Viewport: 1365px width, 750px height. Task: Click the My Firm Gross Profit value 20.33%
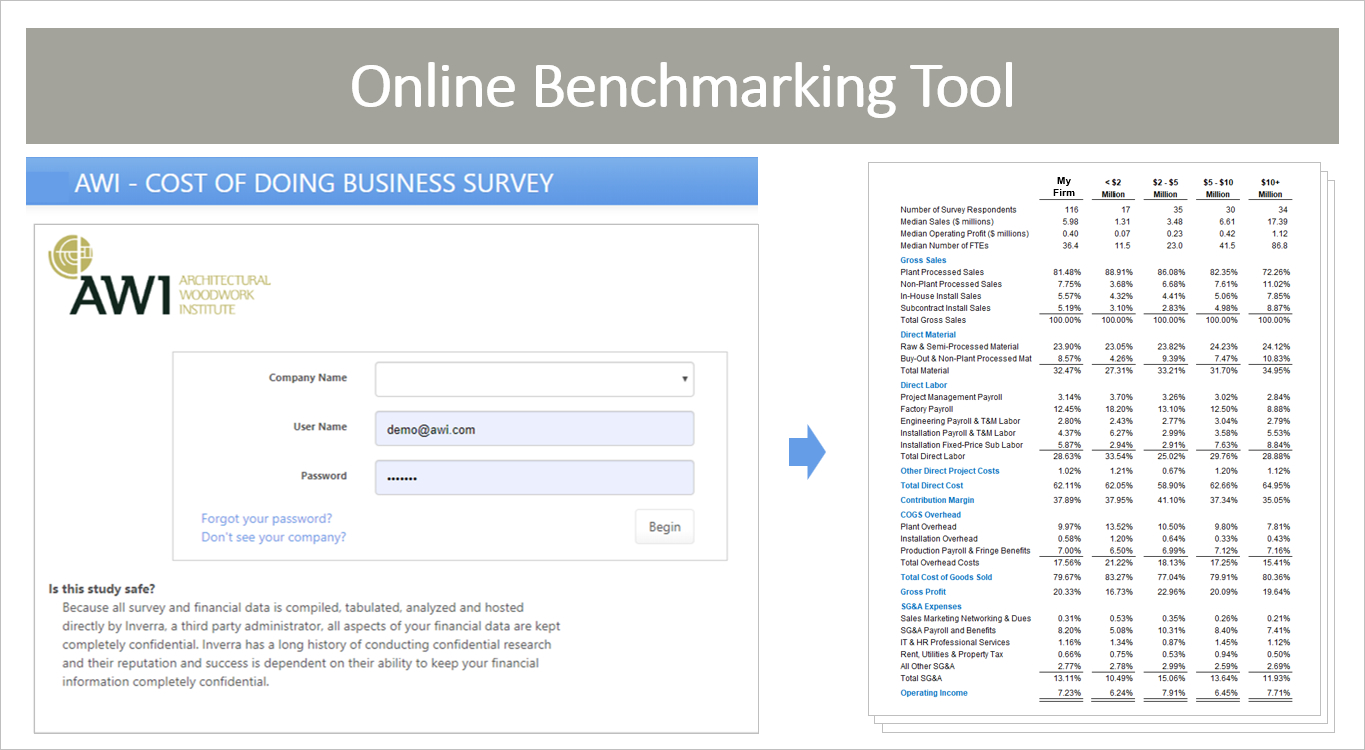1066,592
